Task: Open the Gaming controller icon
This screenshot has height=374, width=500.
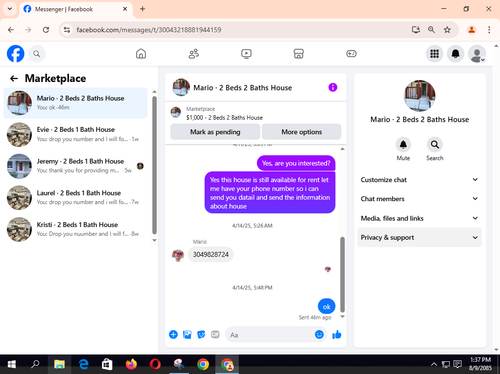Action: 351,54
